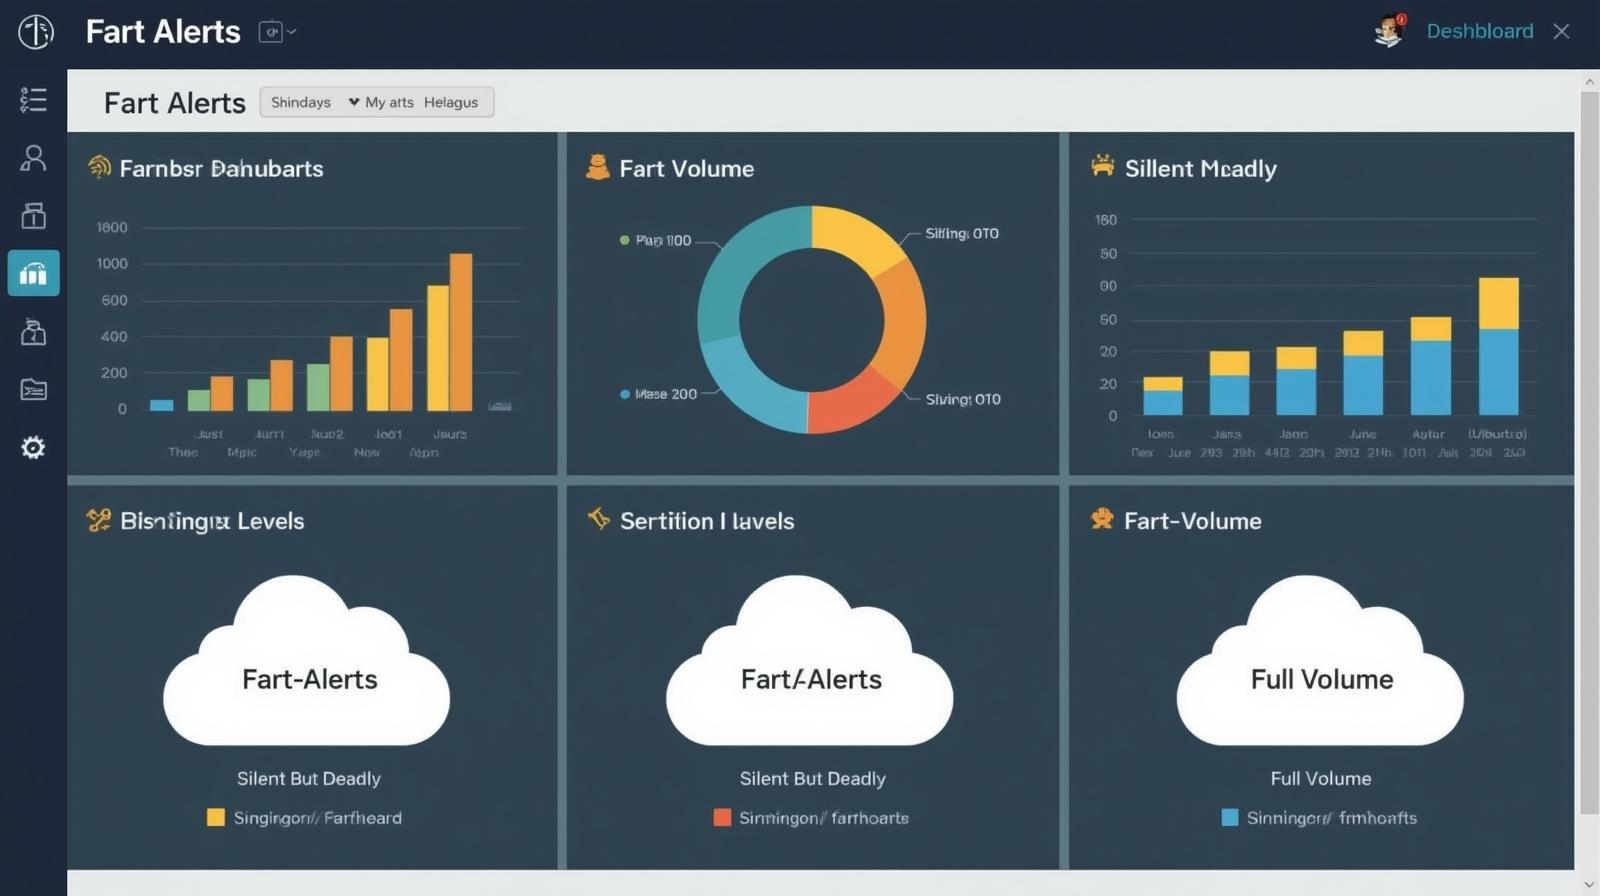Click the vertical scrollbar on the right
This screenshot has height=896, width=1600.
[x=1588, y=450]
